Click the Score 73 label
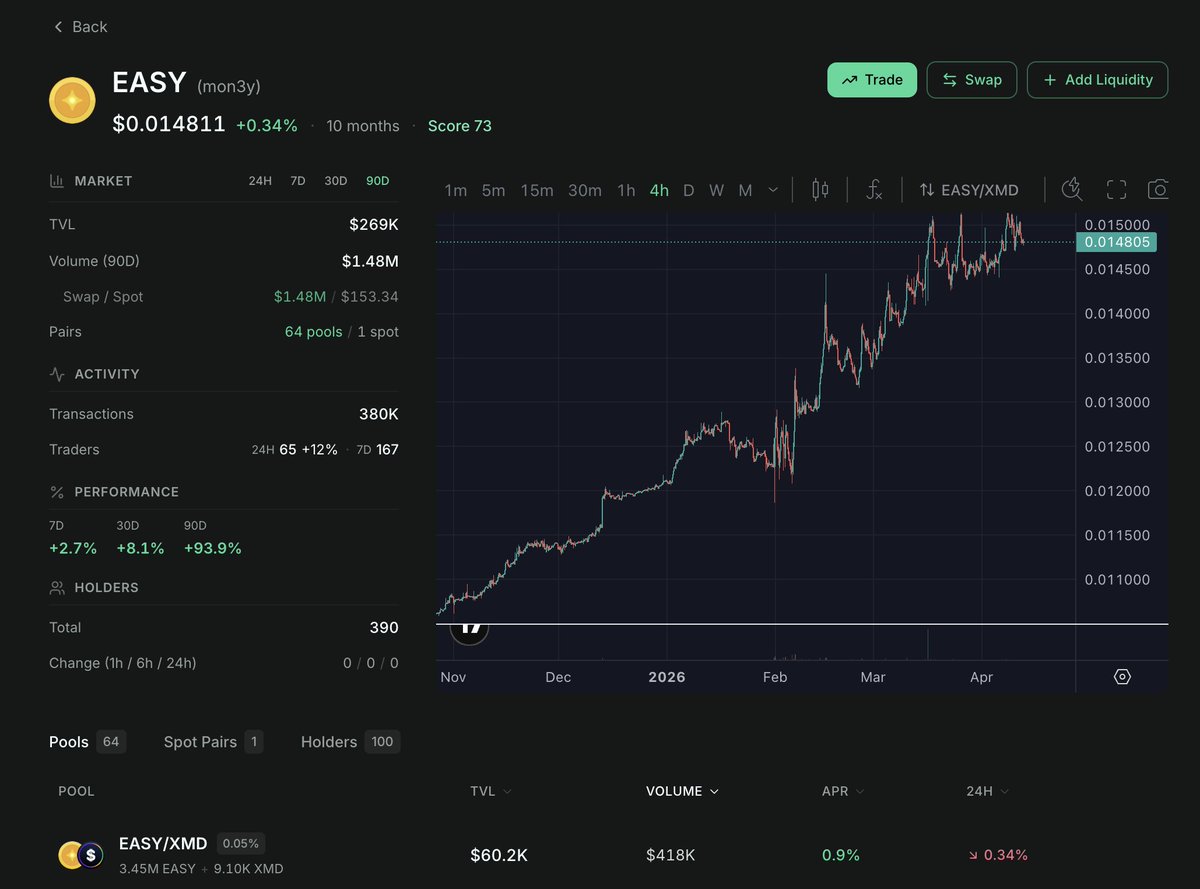Image resolution: width=1200 pixels, height=889 pixels. pos(460,126)
